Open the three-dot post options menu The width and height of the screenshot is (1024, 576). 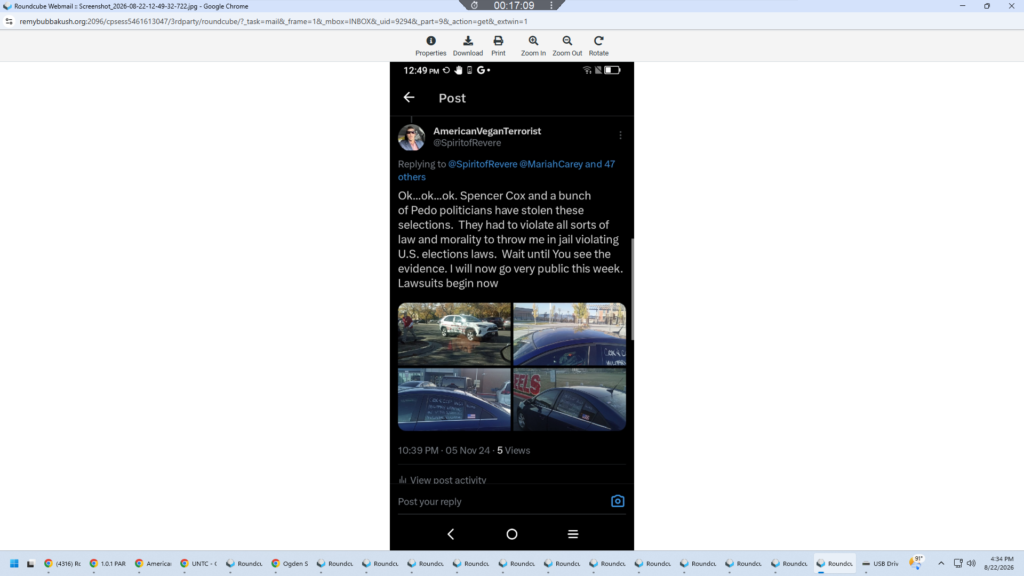[x=620, y=135]
